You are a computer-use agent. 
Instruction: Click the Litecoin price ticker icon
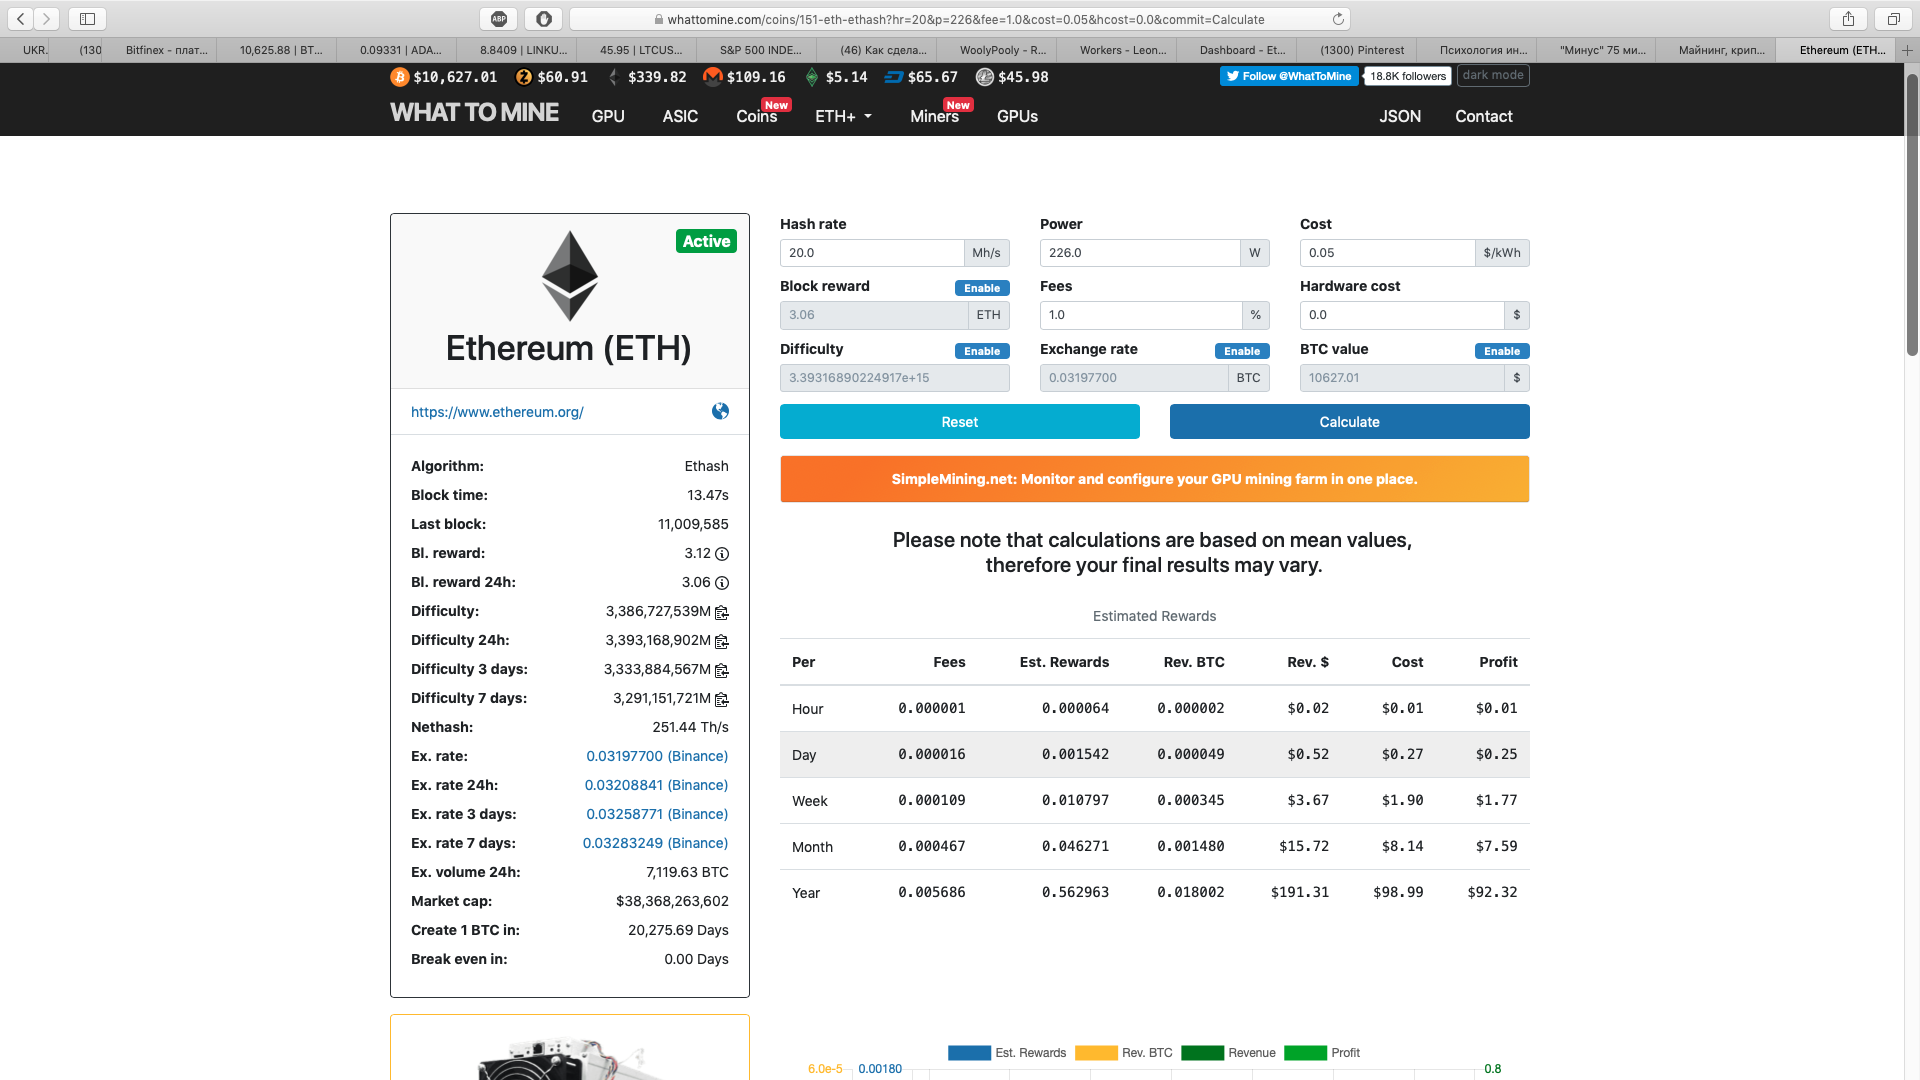pos(985,77)
